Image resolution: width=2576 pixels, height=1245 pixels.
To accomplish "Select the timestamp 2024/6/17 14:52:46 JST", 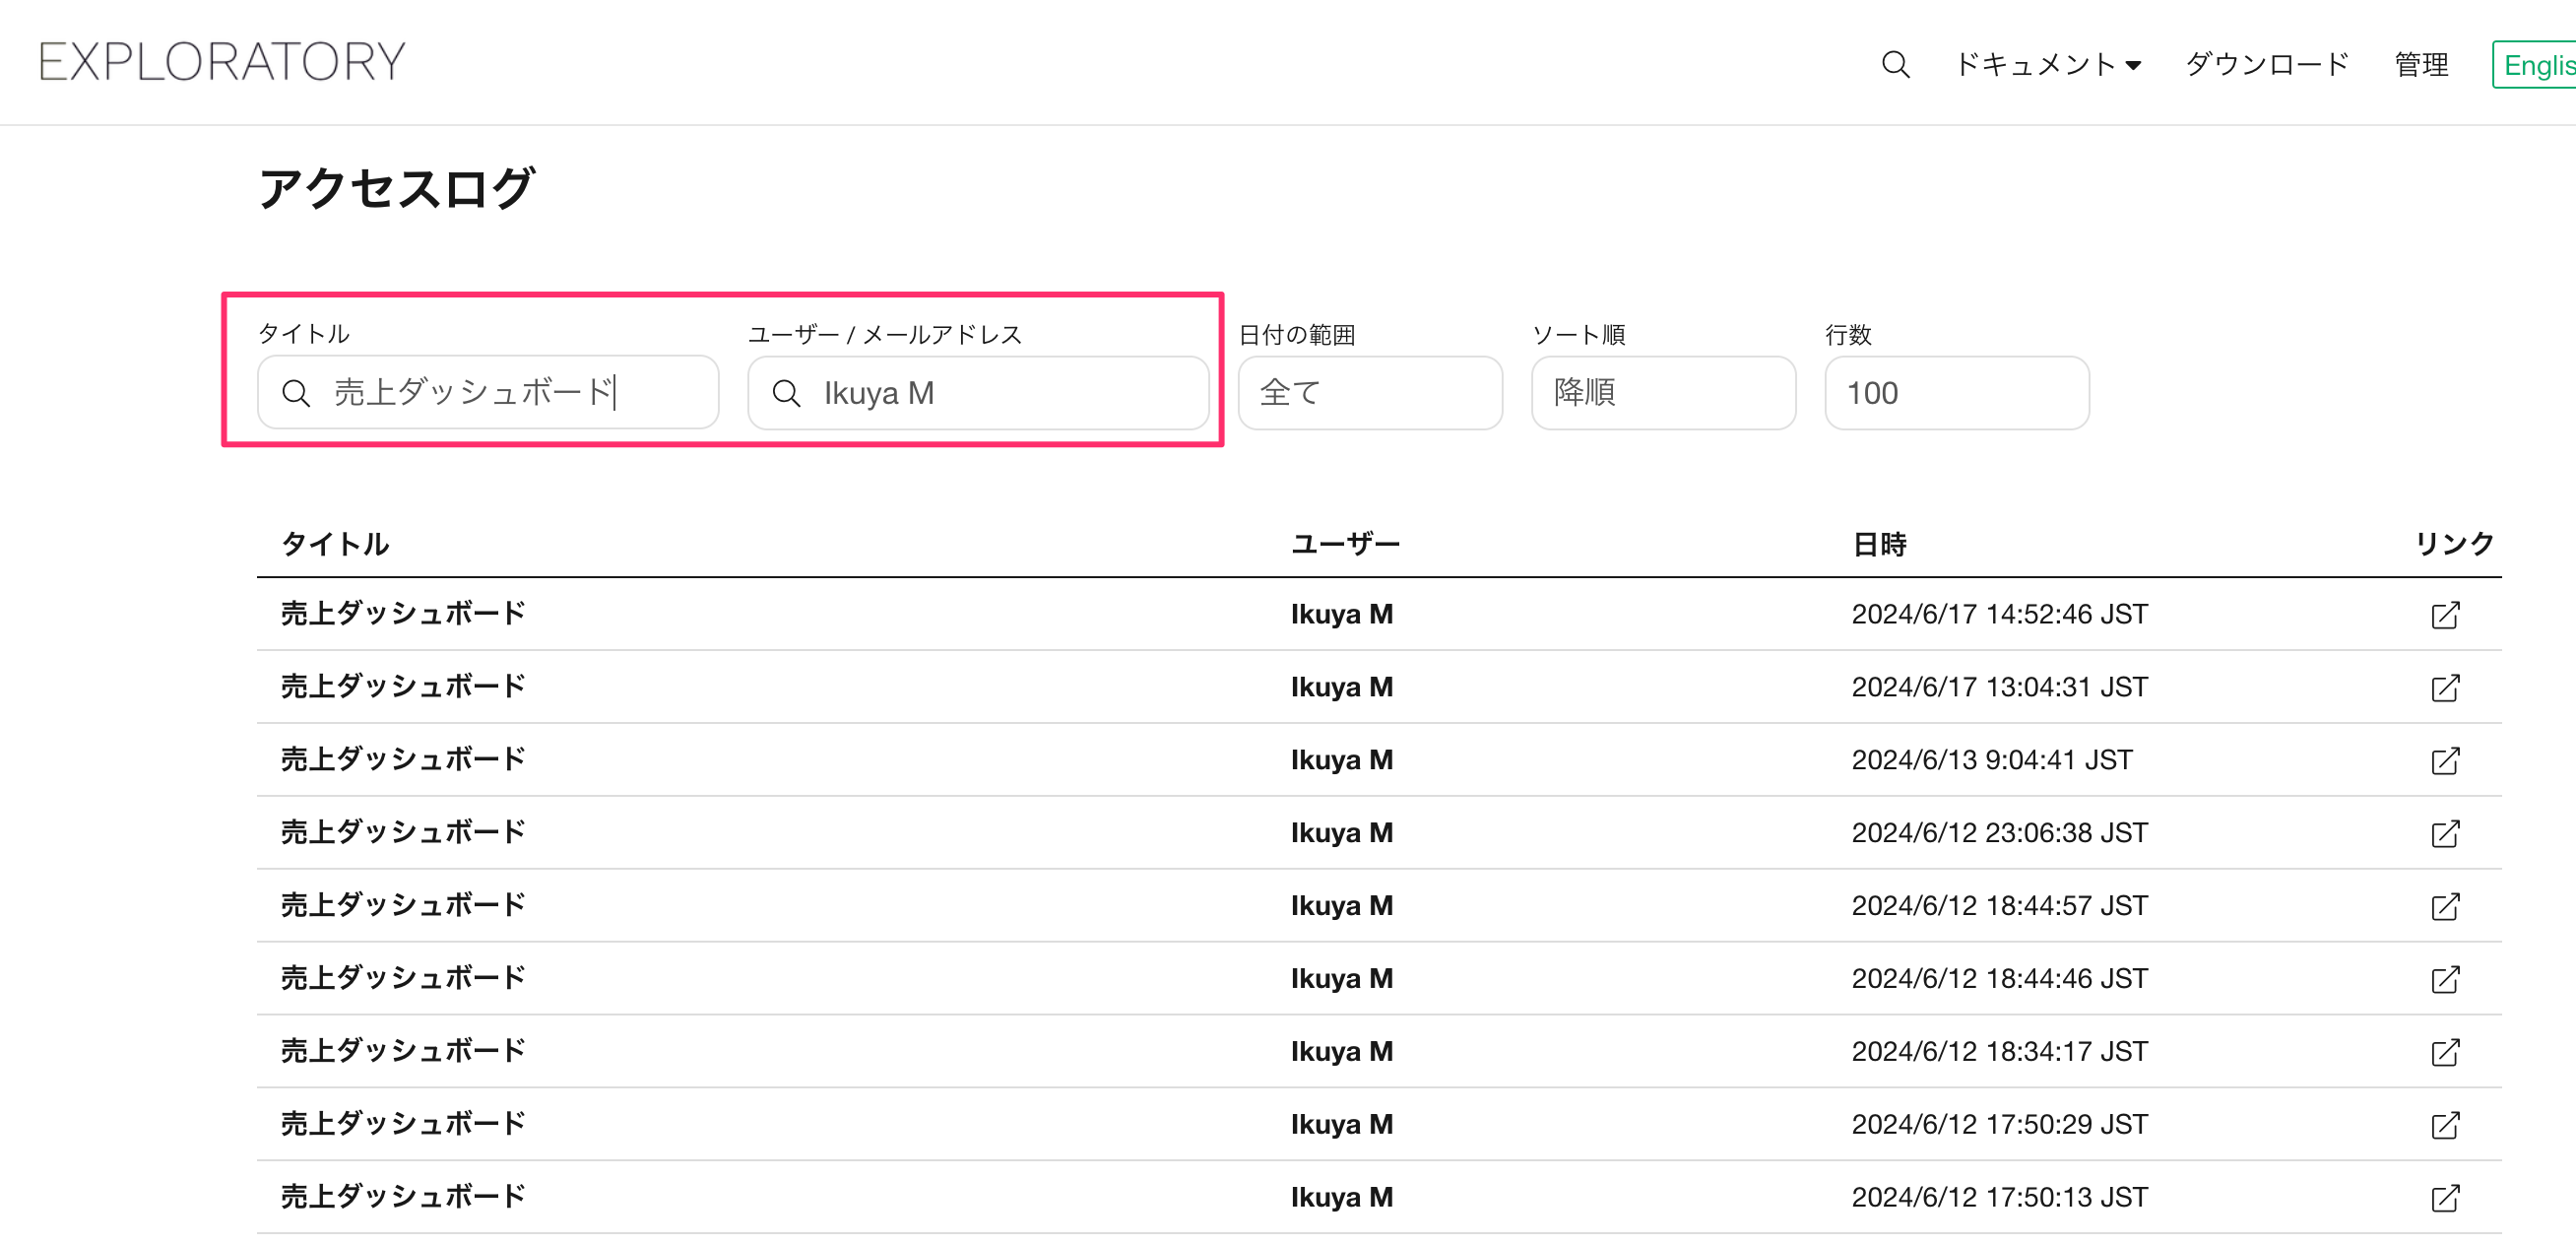I will tap(1999, 614).
